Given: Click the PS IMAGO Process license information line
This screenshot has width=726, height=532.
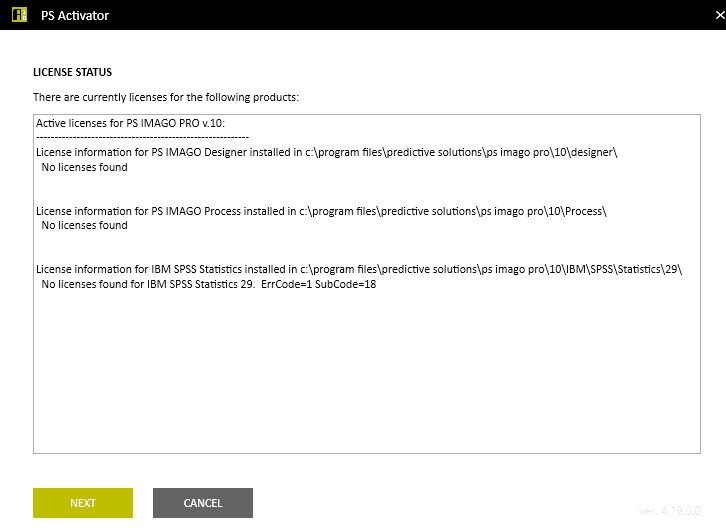Looking at the screenshot, I should [321, 211].
